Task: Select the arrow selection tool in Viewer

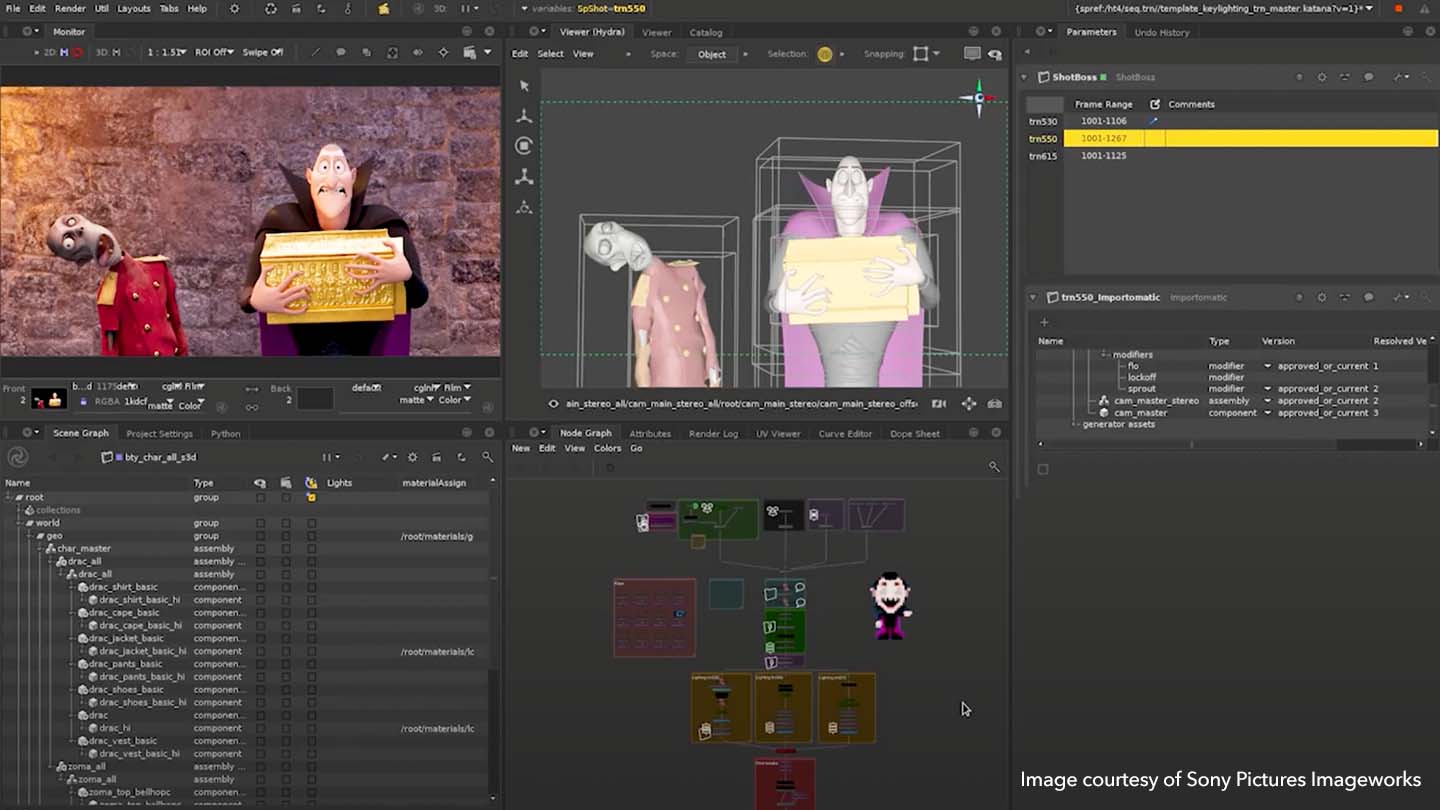Action: (524, 87)
